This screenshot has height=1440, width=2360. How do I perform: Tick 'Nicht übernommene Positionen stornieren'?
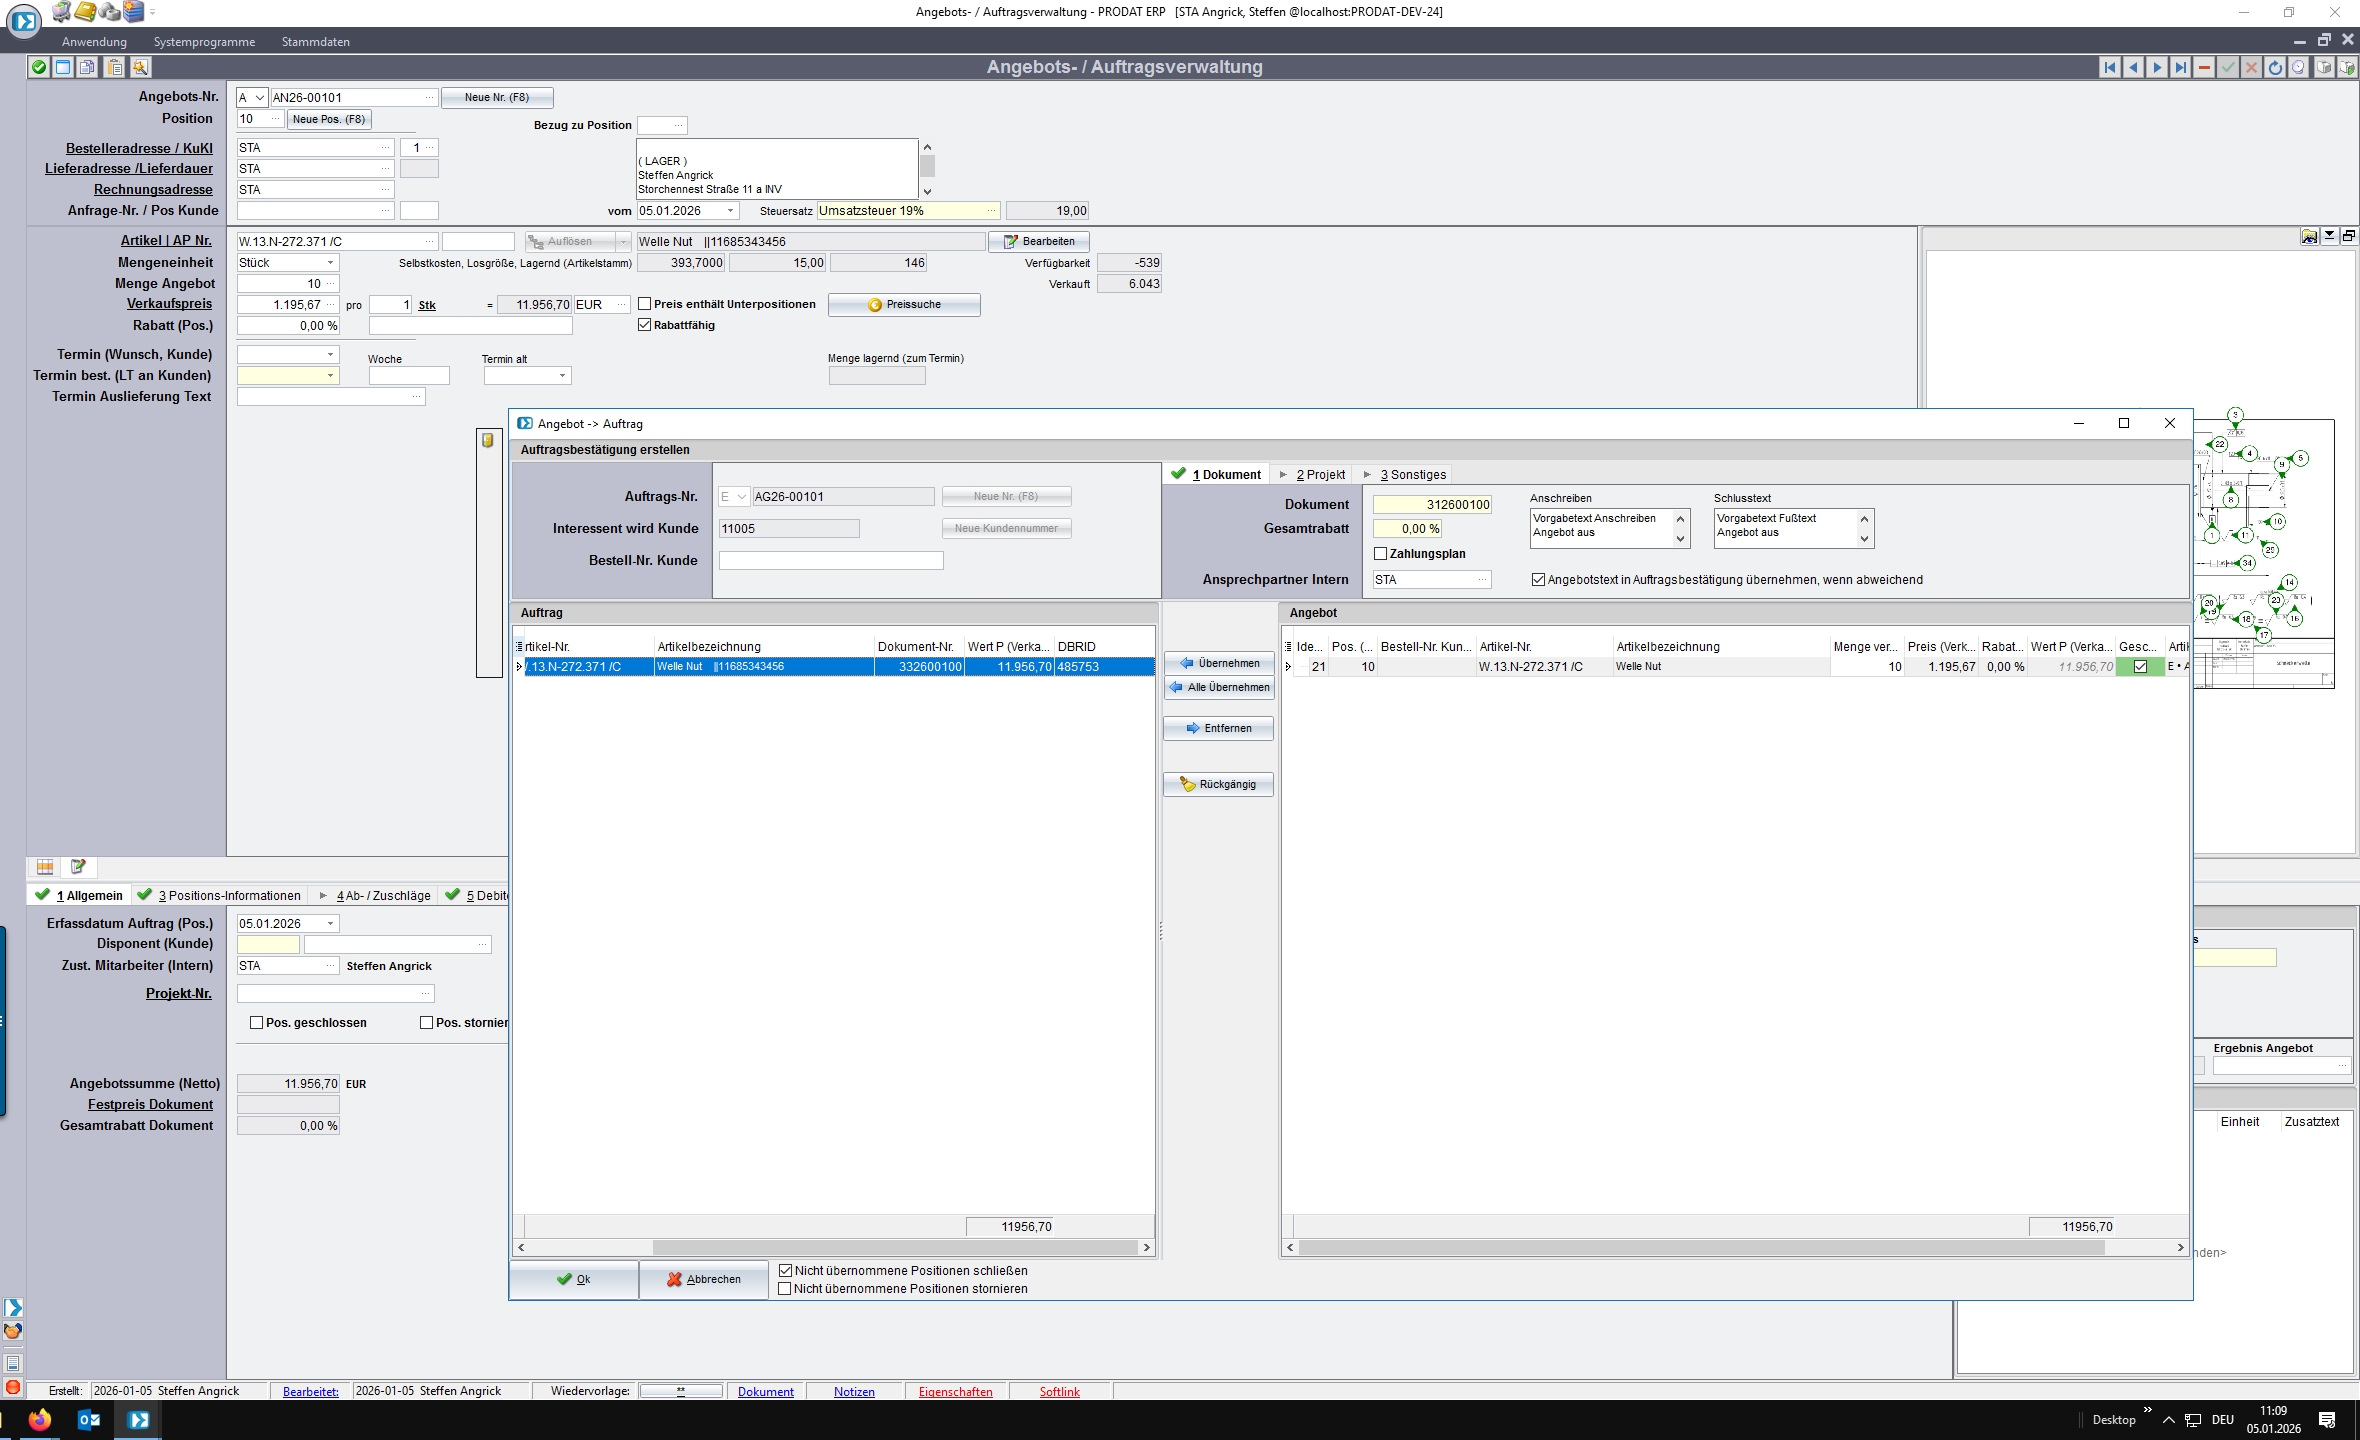coord(785,1289)
